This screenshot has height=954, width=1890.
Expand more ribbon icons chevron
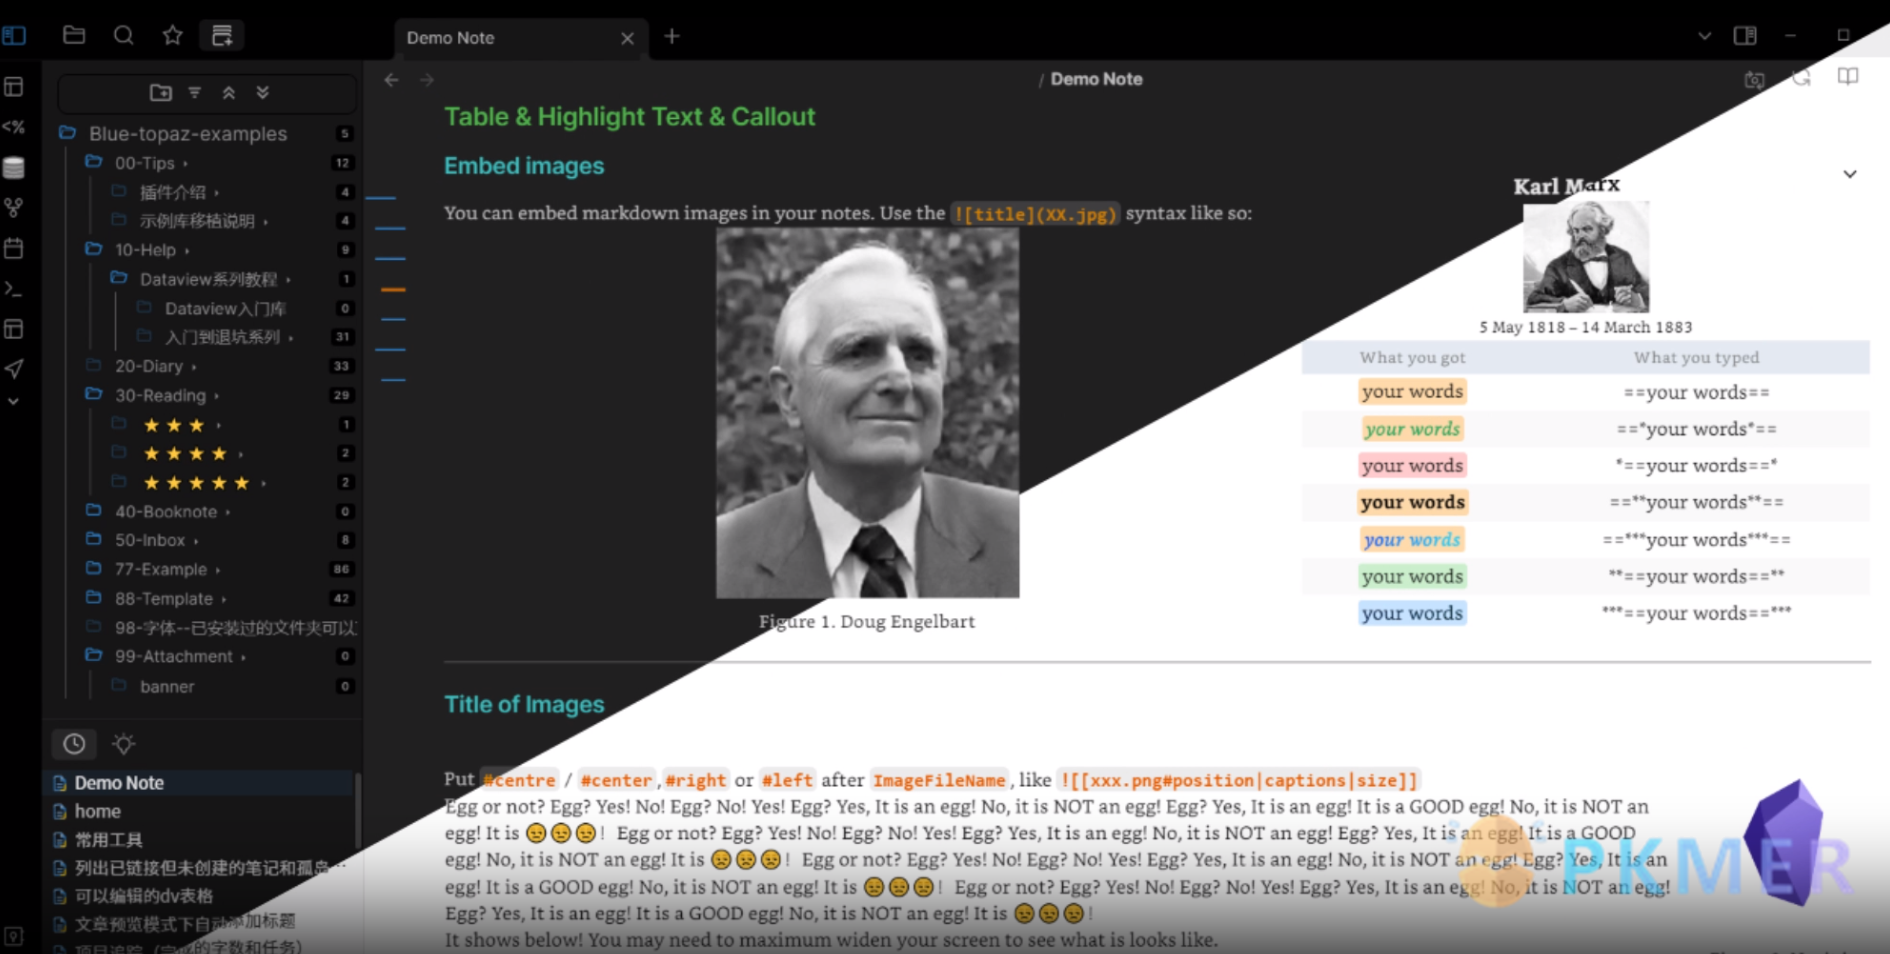point(14,401)
